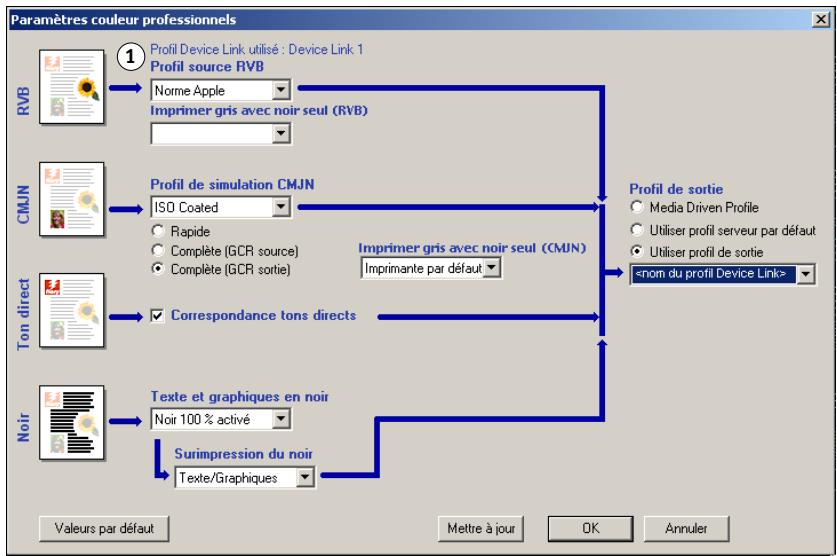Click the '<nom du profil Device Link>' field
Screen dimensions: 837x556
[714, 274]
